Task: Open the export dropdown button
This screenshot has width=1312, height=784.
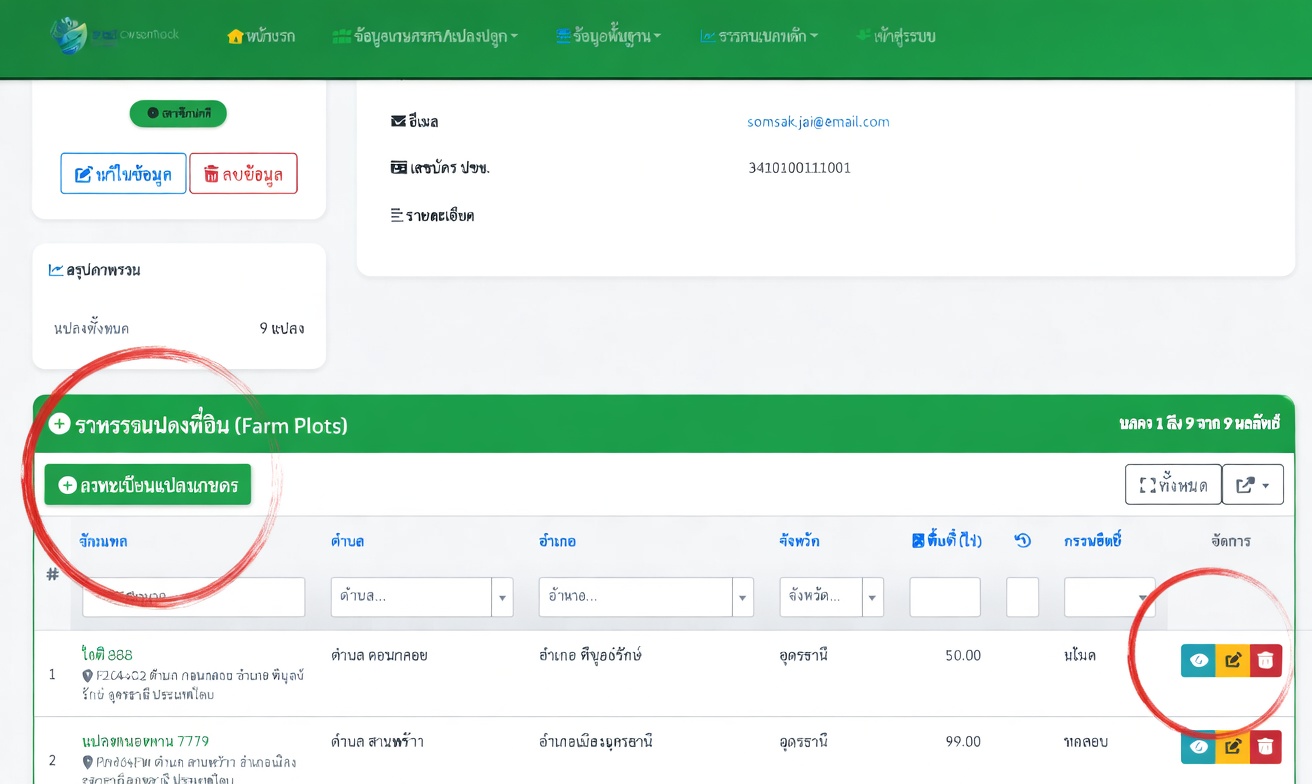Action: pos(1253,485)
